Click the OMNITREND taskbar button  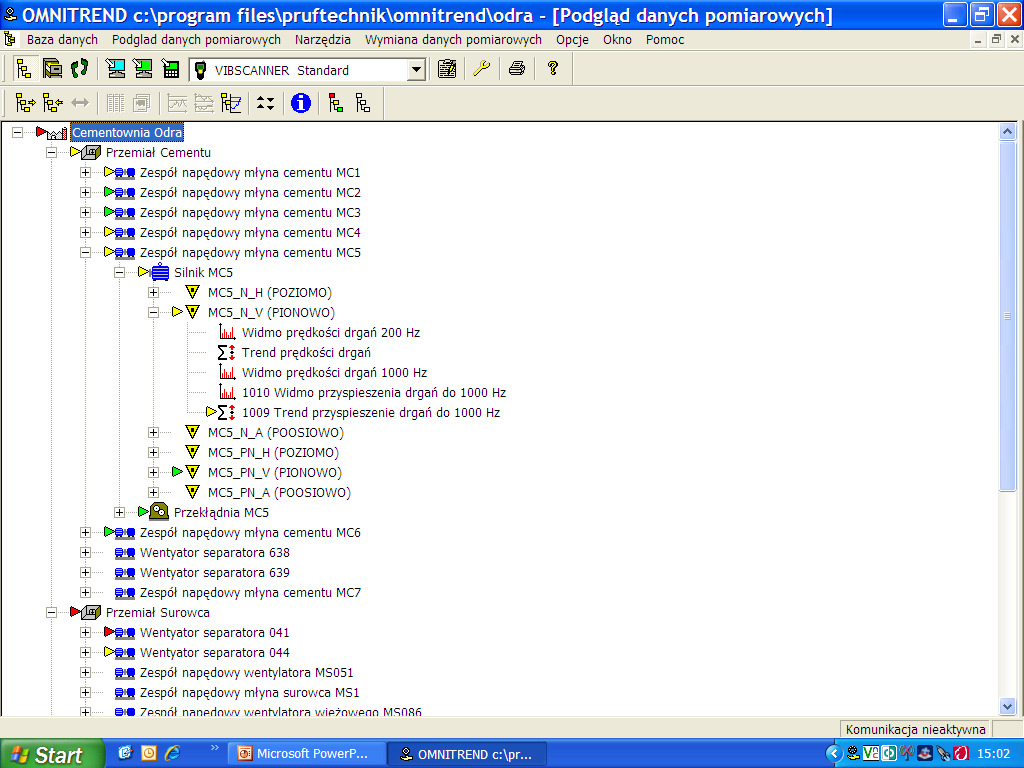(467, 754)
